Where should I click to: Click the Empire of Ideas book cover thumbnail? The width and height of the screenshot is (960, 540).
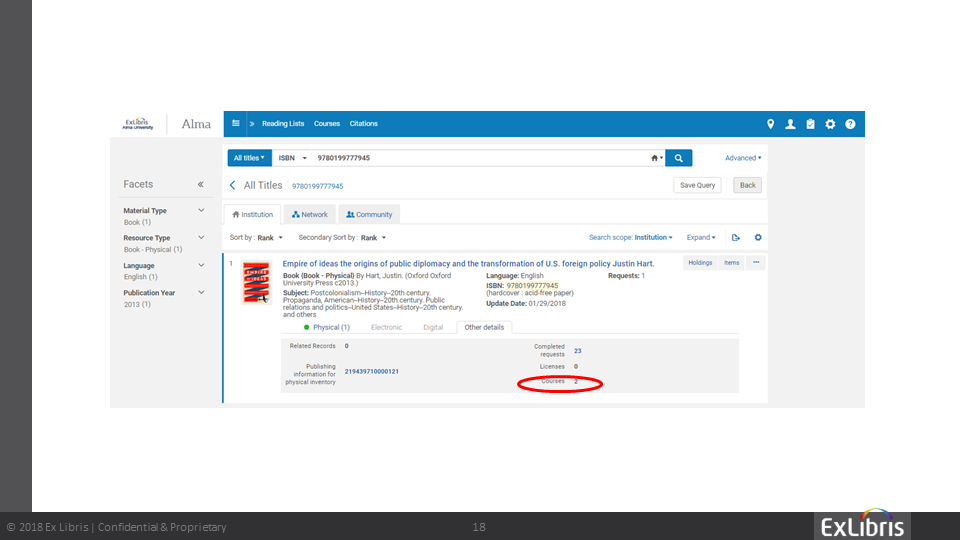click(256, 283)
